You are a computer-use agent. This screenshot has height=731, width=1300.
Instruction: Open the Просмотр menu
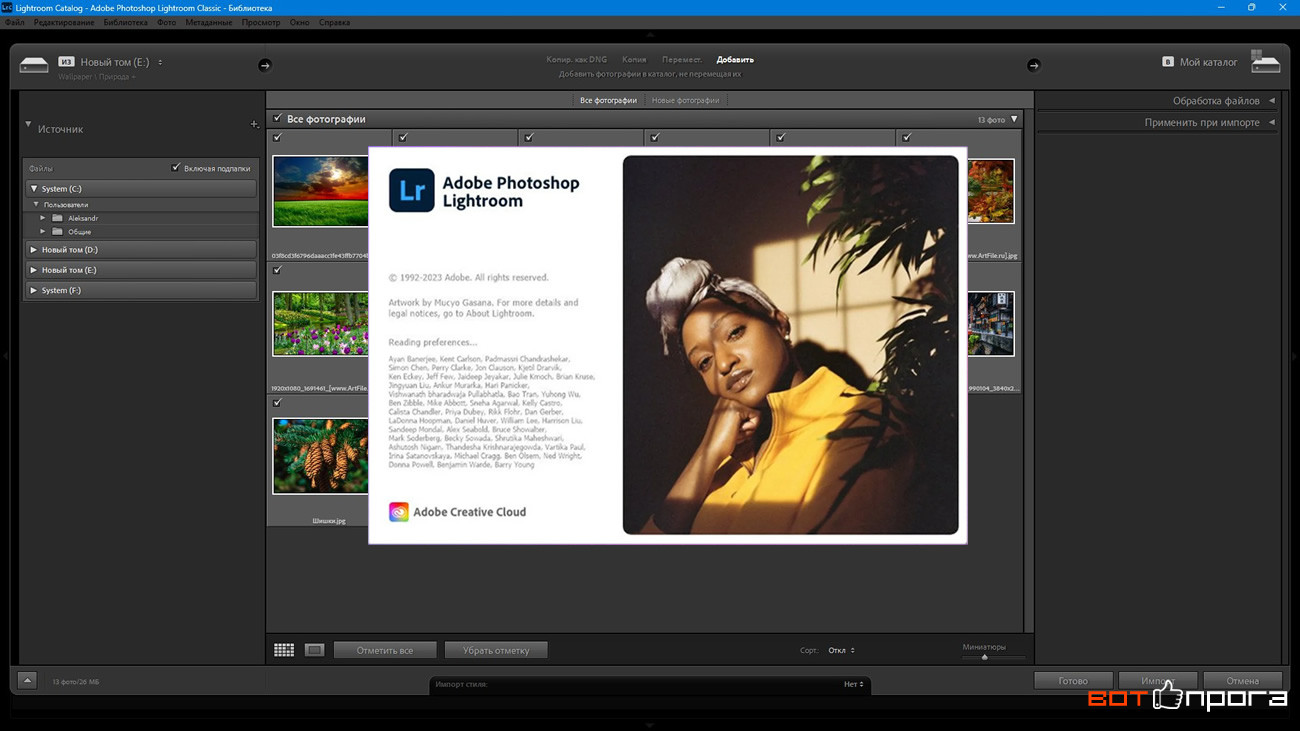pos(261,22)
